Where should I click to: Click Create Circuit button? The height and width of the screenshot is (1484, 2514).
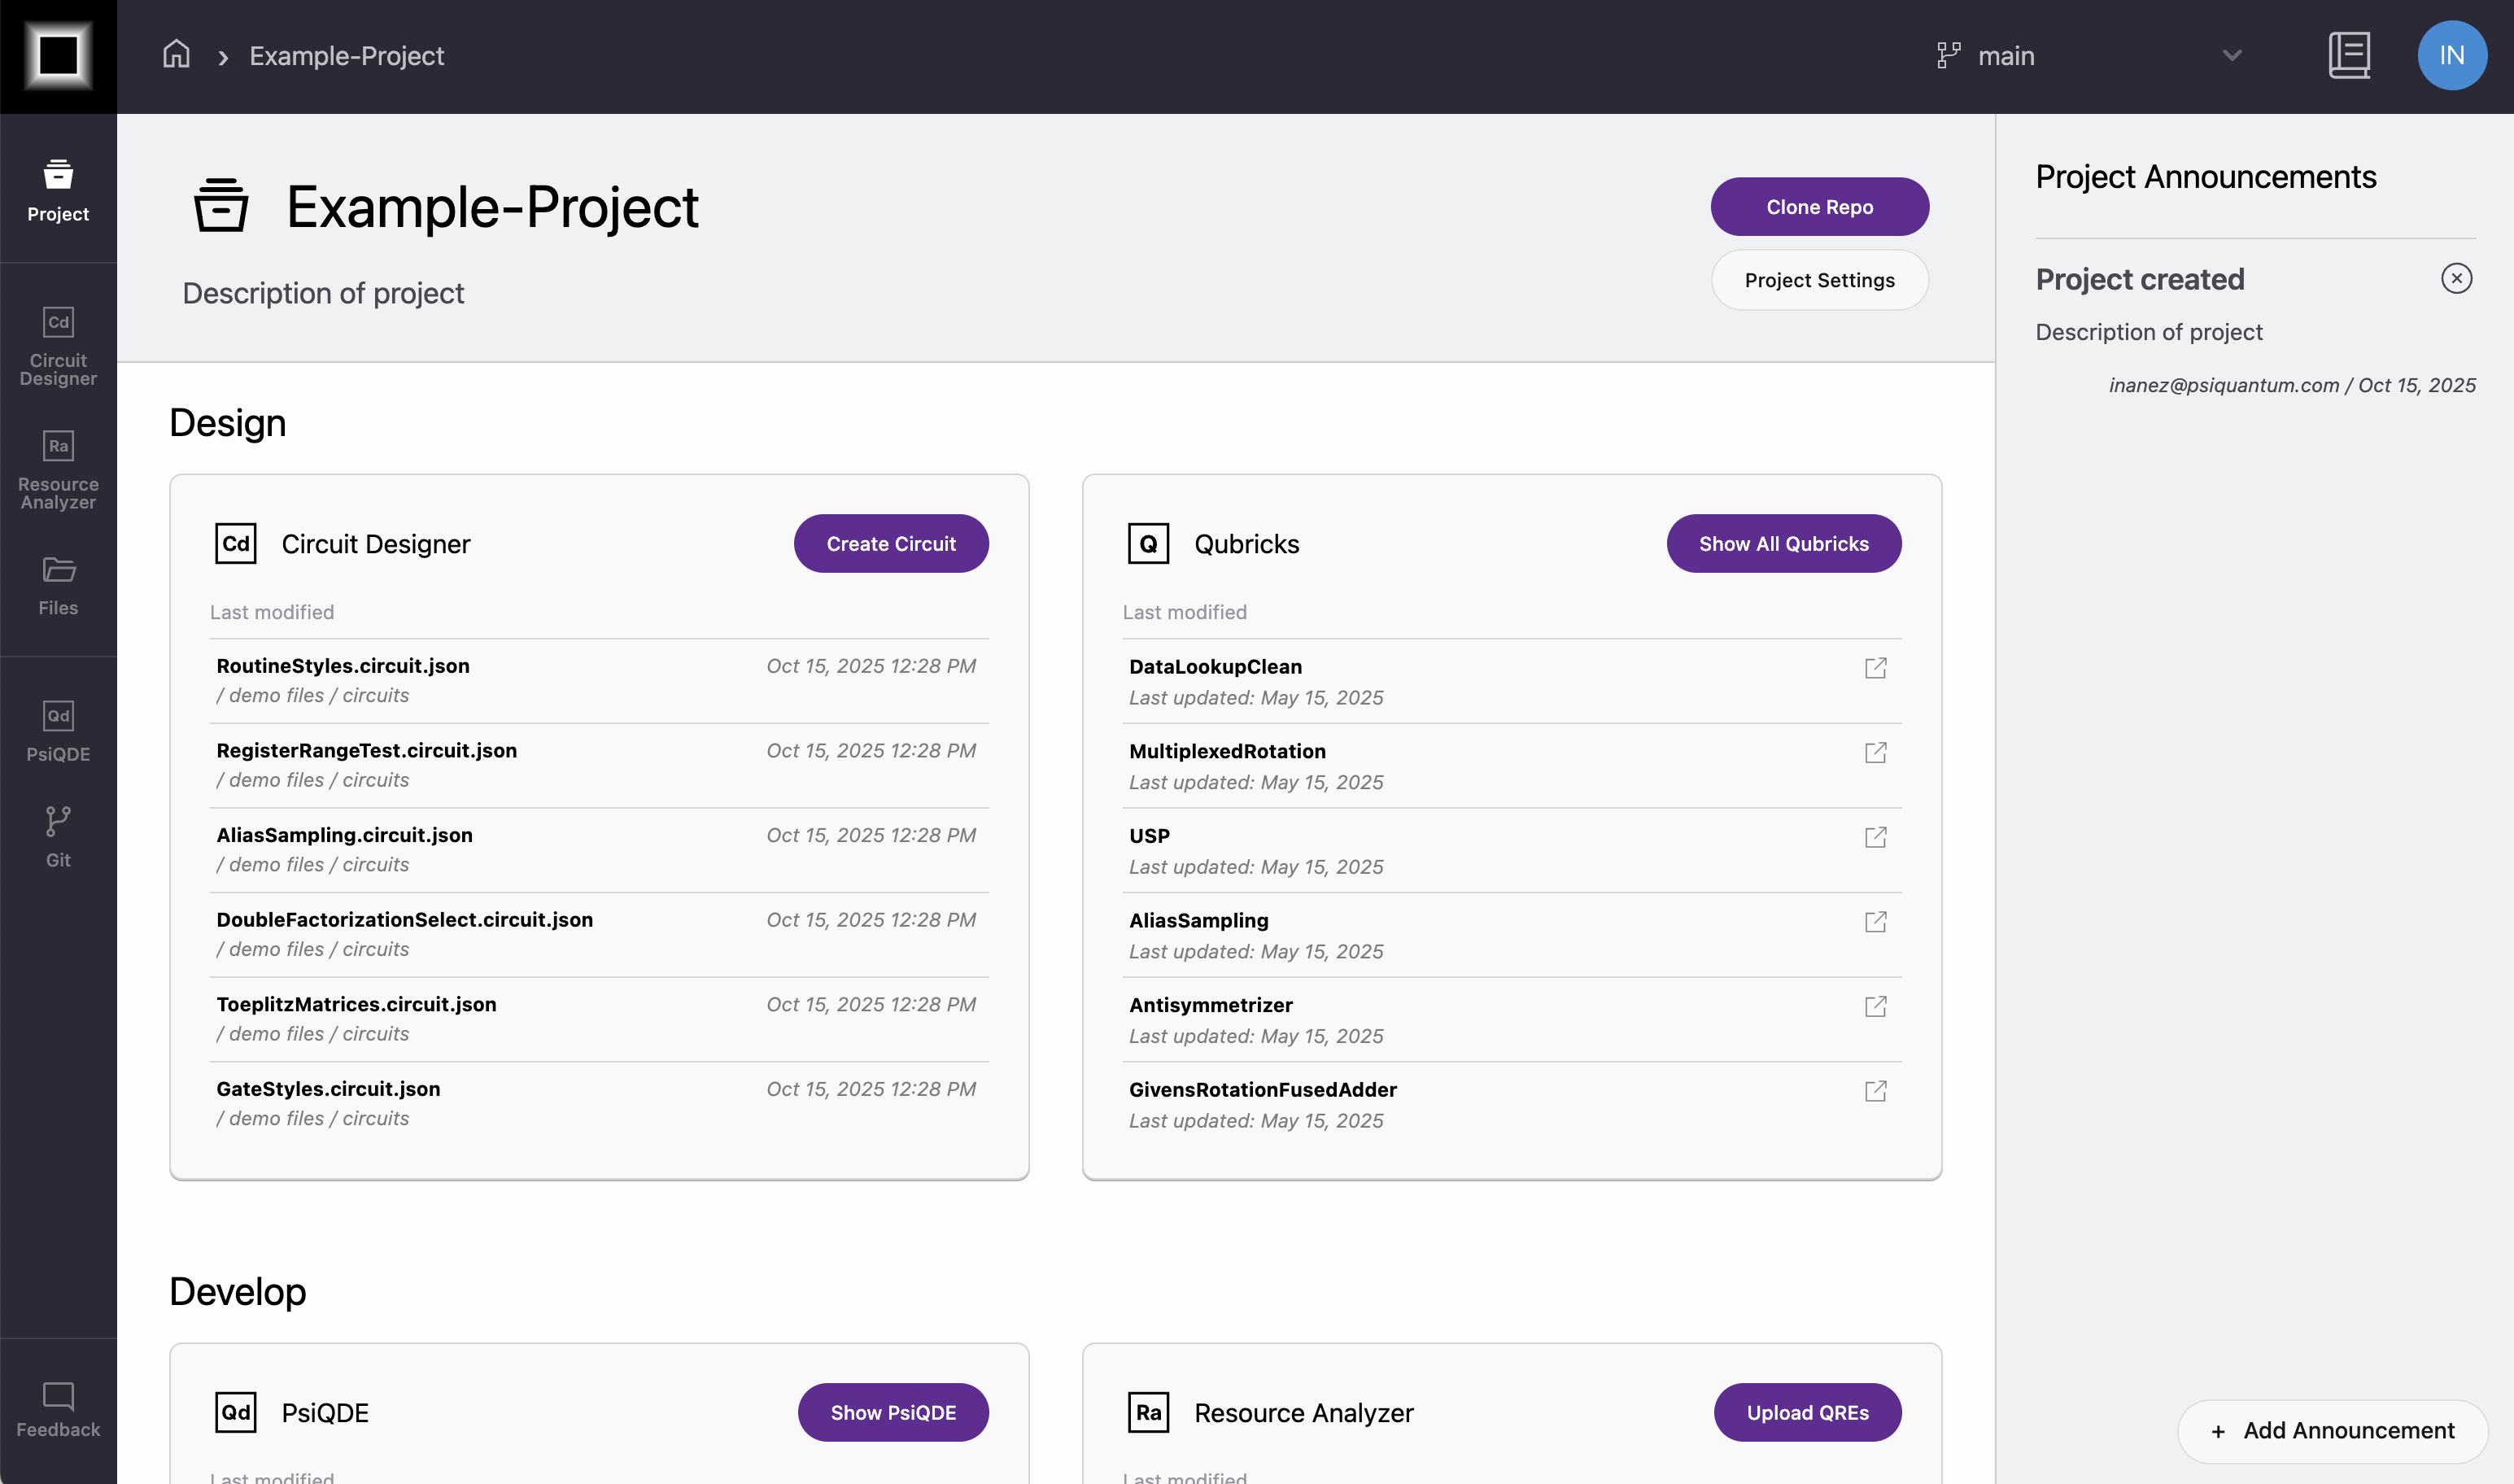(x=891, y=544)
